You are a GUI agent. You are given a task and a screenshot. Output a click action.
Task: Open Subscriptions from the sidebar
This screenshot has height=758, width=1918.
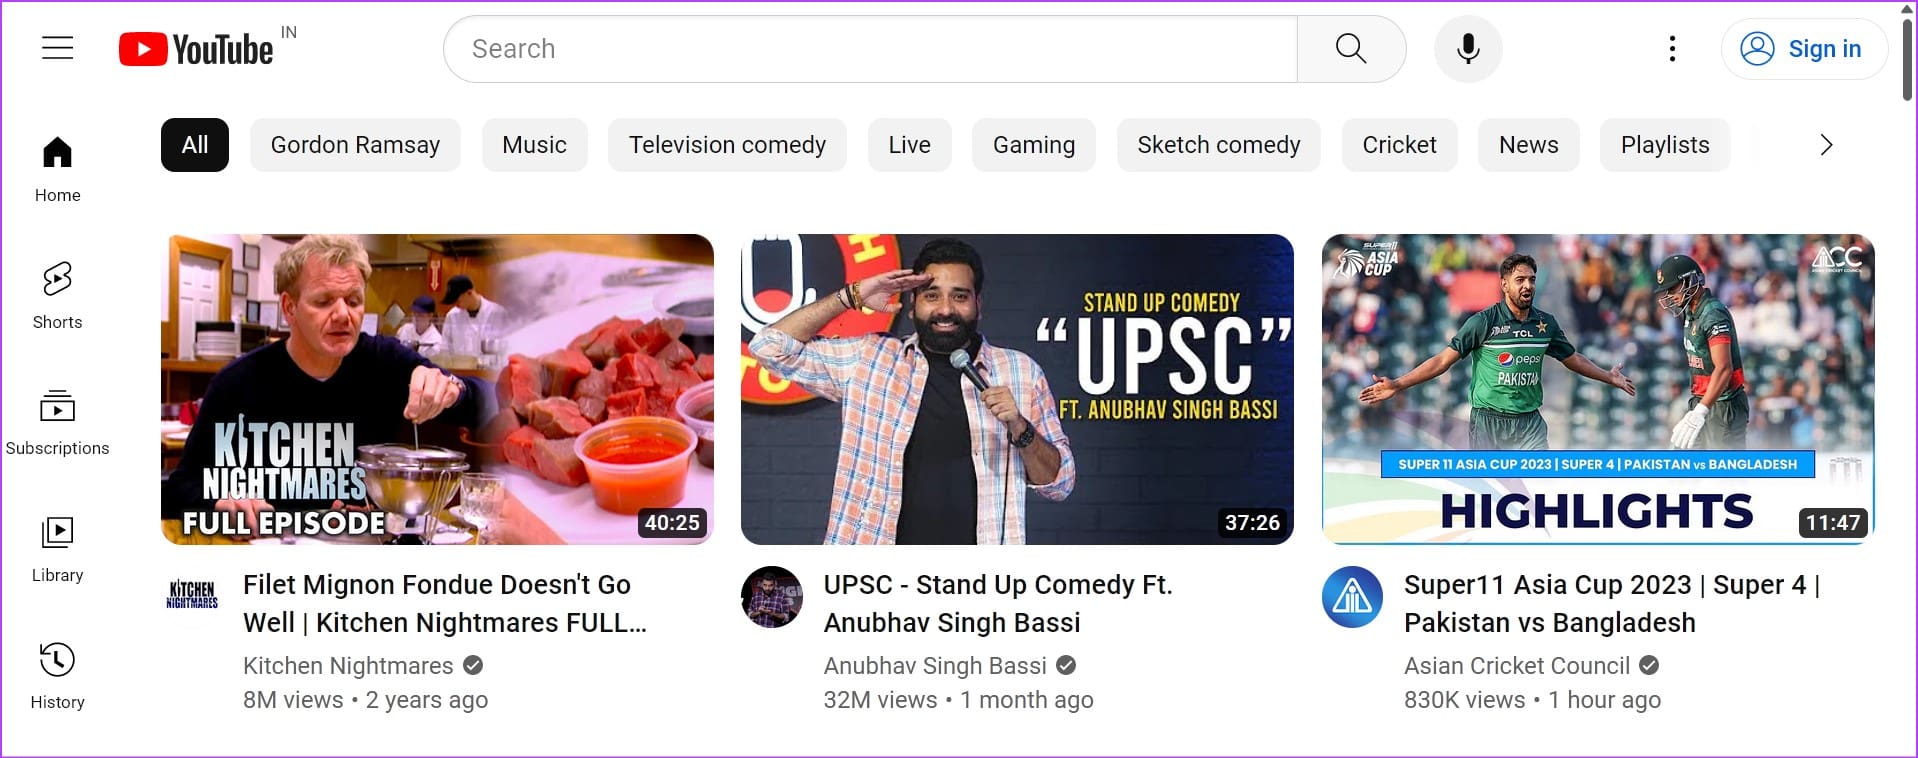click(58, 422)
